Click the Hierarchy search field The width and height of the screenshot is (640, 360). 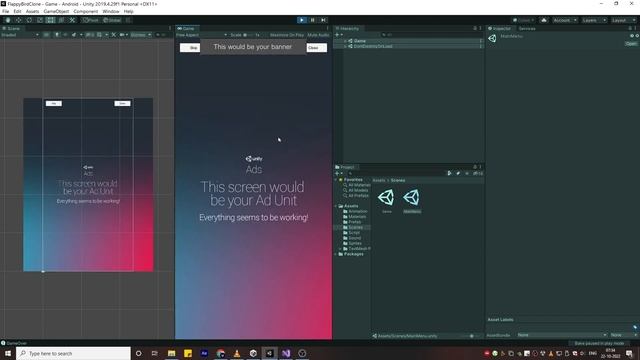click(431, 35)
